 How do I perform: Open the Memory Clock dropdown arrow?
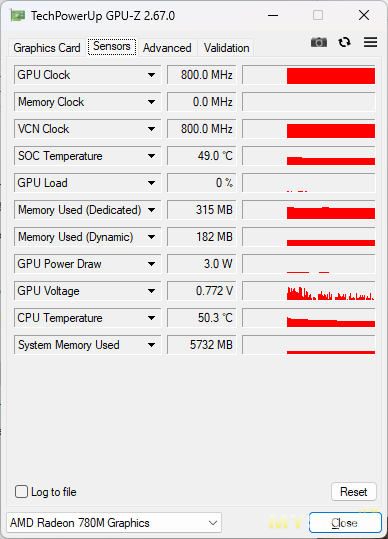(x=151, y=102)
